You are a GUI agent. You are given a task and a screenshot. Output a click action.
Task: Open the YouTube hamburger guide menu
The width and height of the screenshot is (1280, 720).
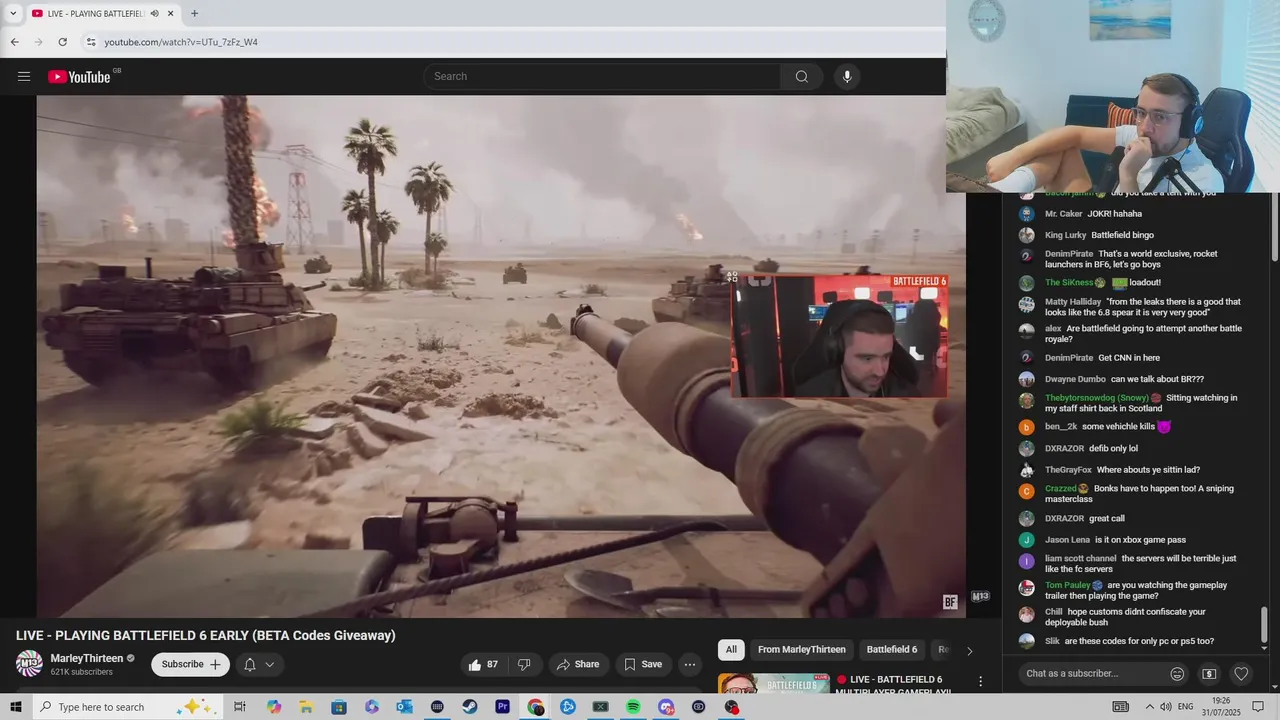[24, 76]
